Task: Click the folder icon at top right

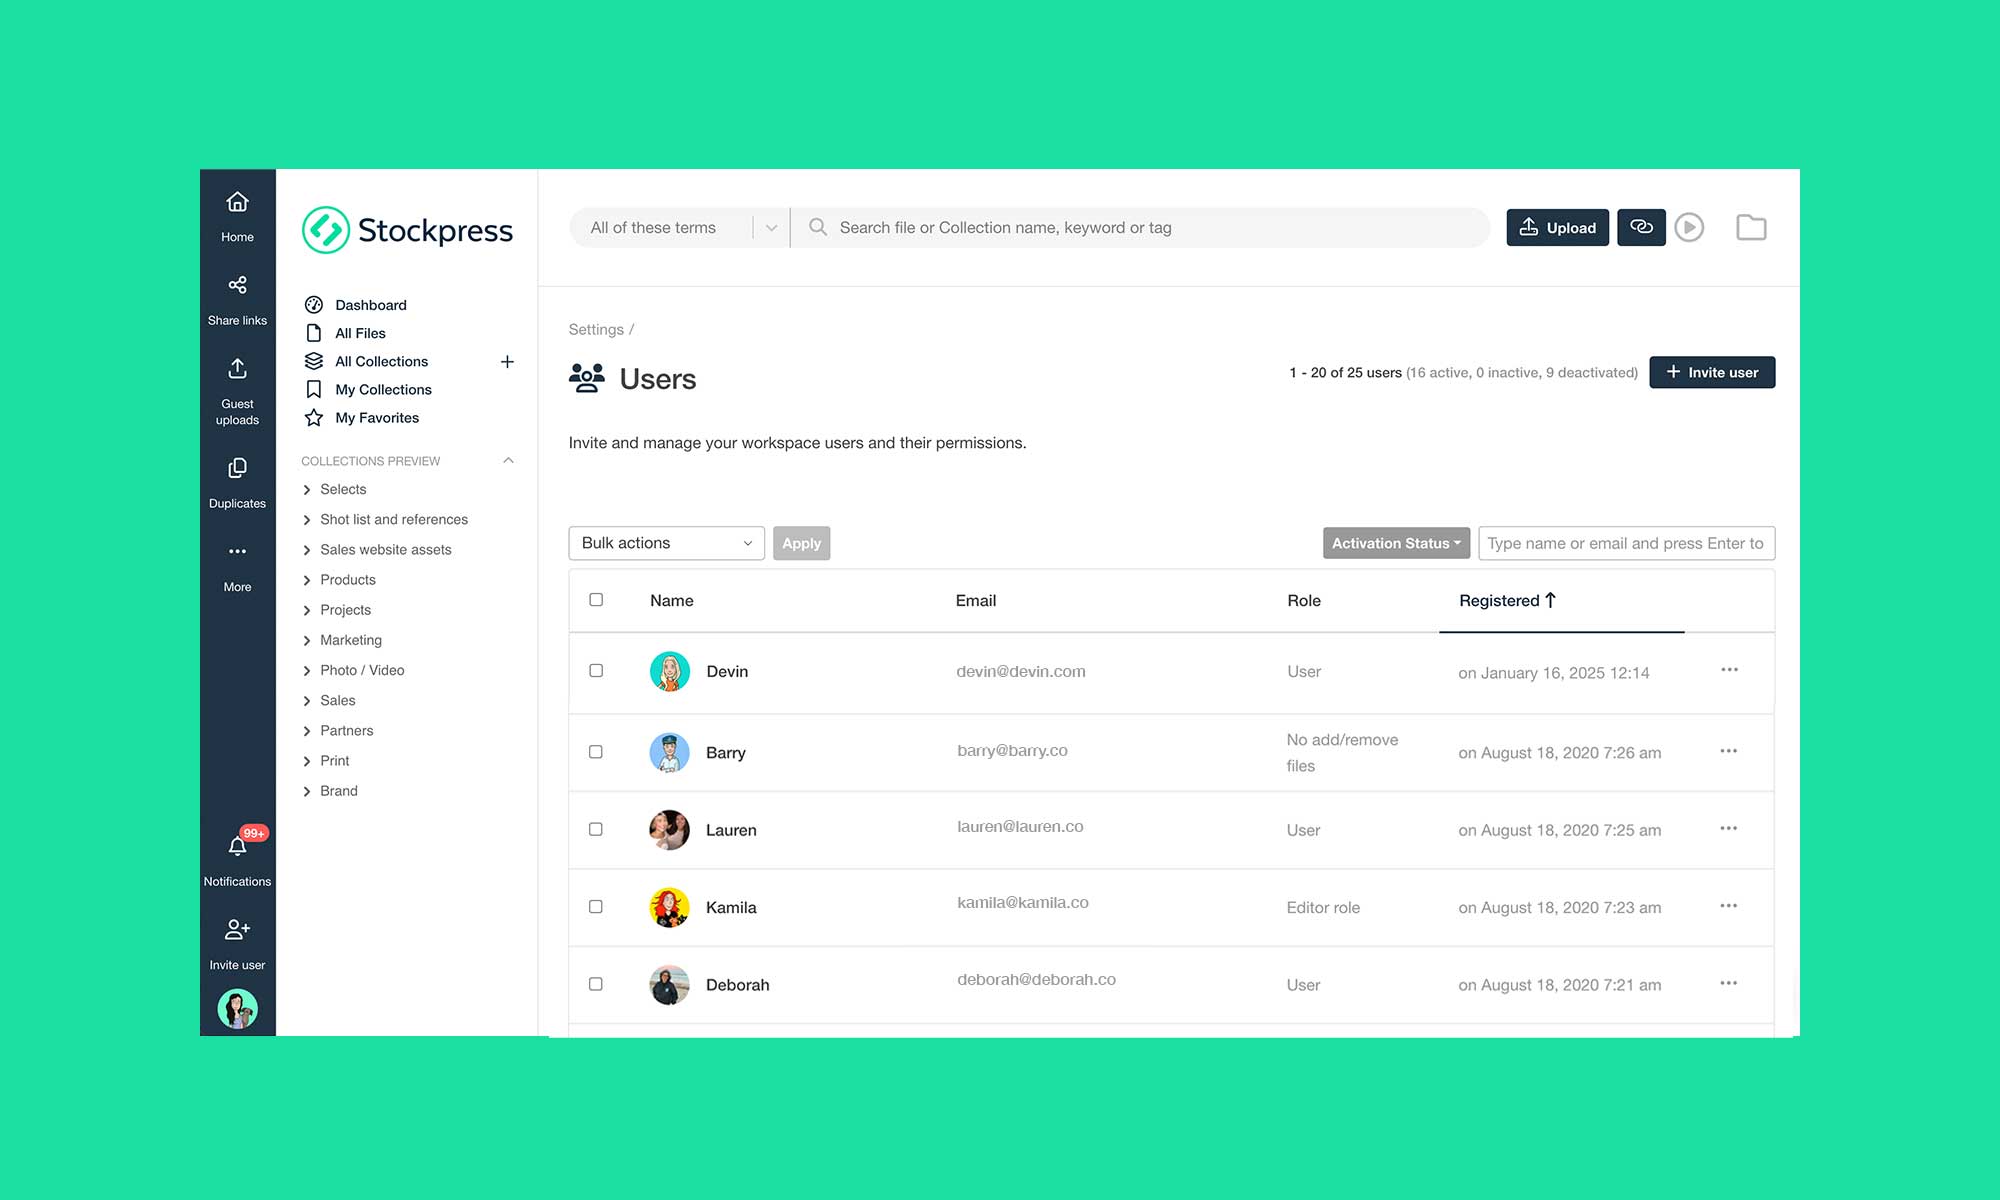Action: [1751, 227]
